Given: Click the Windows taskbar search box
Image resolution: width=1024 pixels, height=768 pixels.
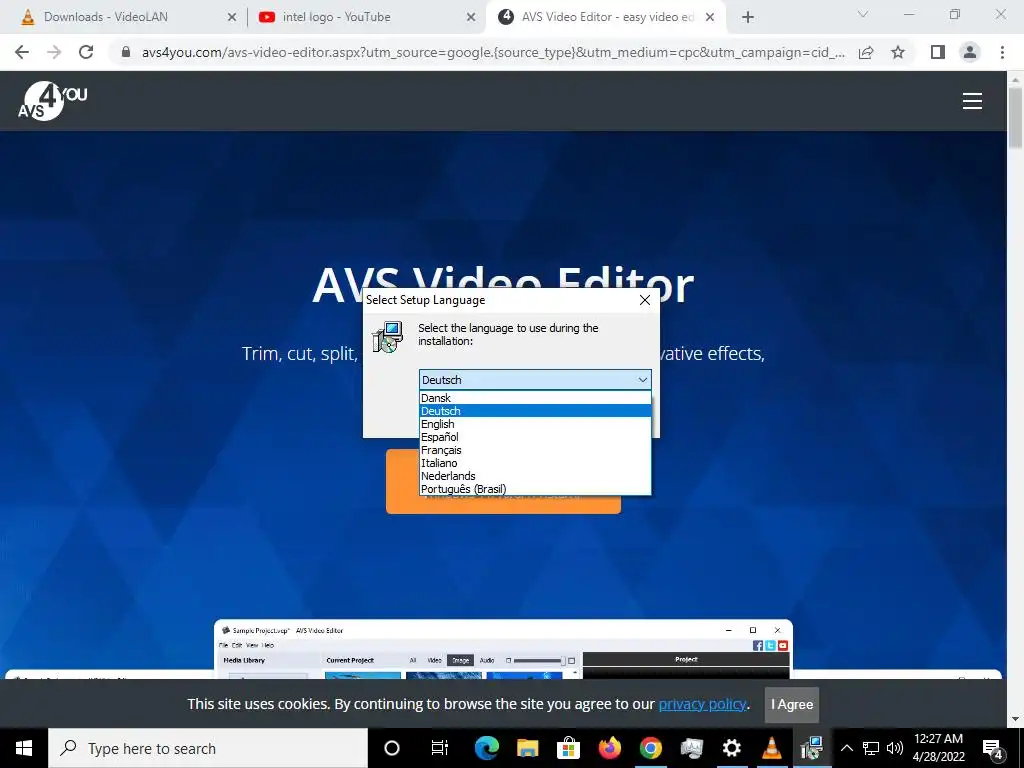Looking at the screenshot, I should point(208,748).
